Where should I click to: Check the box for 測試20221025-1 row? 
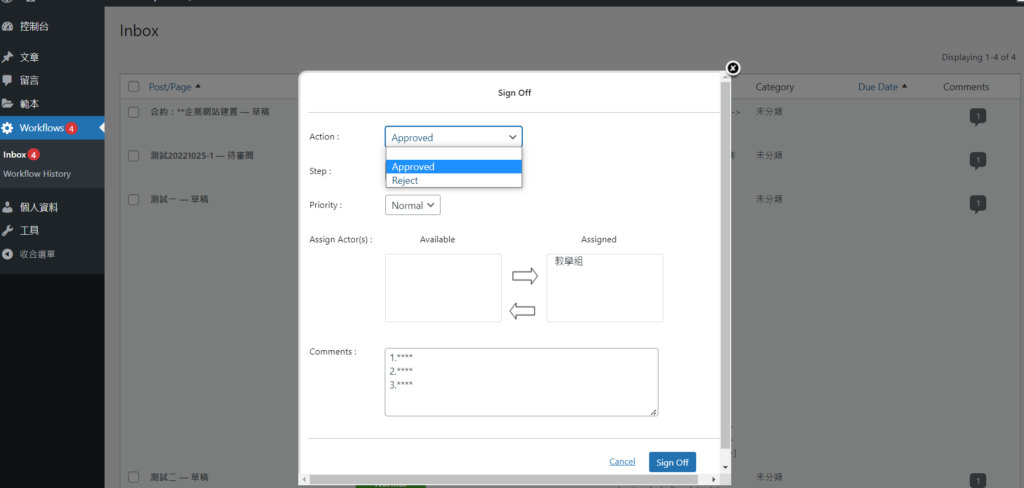pyautogui.click(x=134, y=155)
